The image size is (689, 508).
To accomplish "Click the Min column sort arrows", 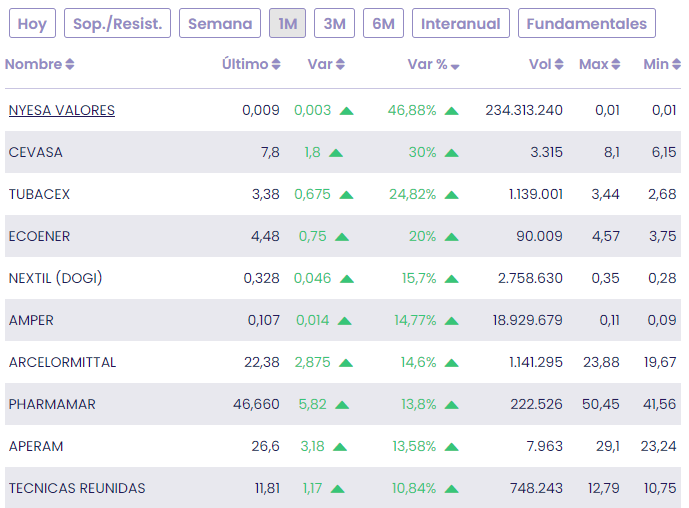I will (x=677, y=65).
